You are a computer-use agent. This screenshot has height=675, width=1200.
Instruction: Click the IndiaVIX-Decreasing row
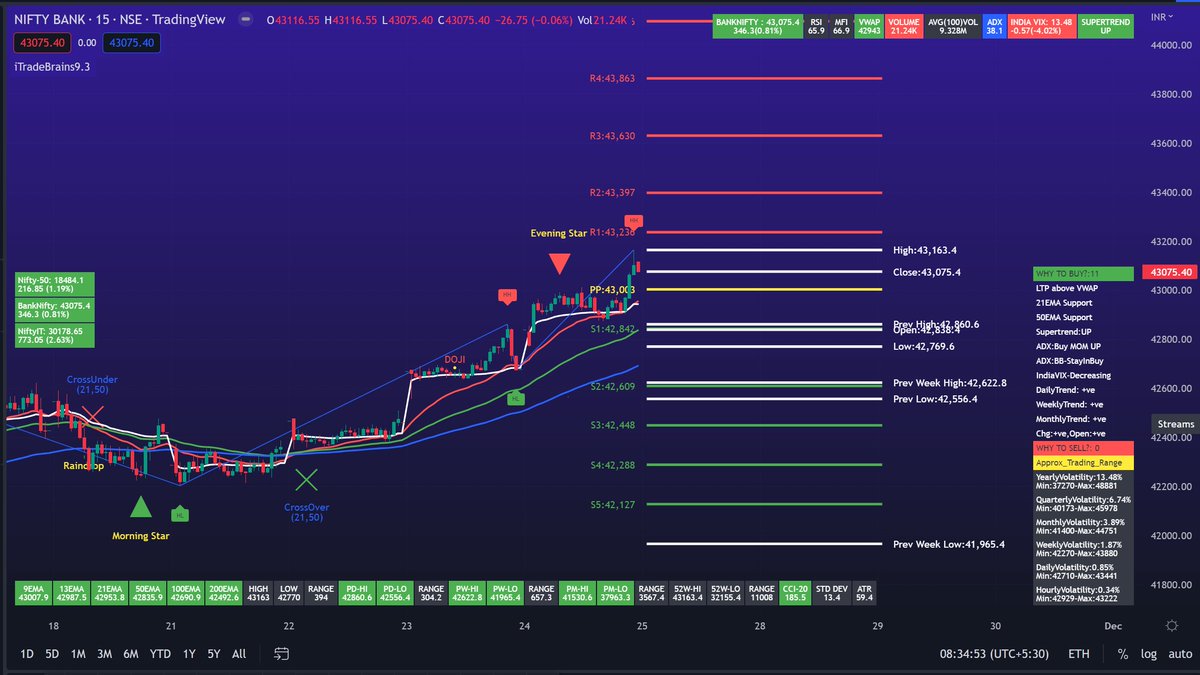click(x=1084, y=375)
